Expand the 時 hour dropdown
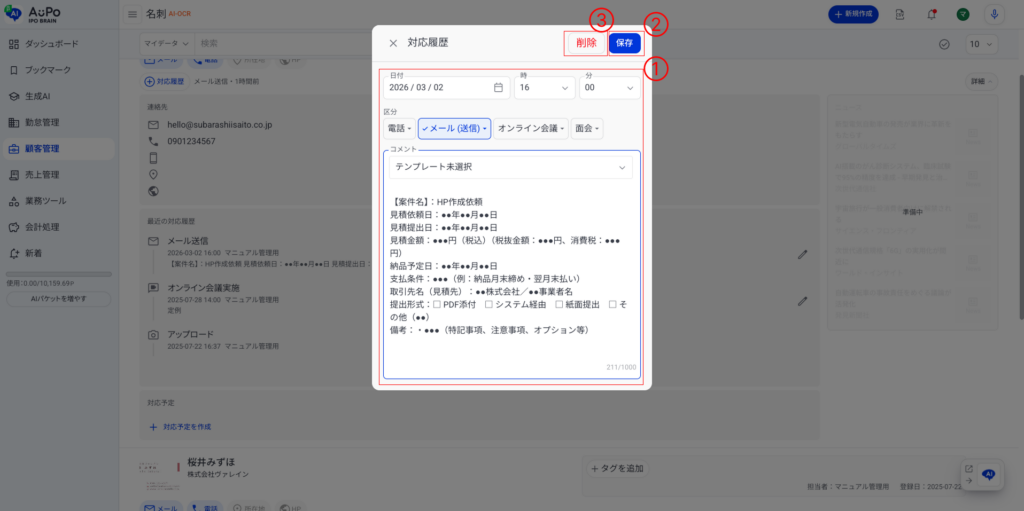This screenshot has height=511, width=1024. (545, 88)
